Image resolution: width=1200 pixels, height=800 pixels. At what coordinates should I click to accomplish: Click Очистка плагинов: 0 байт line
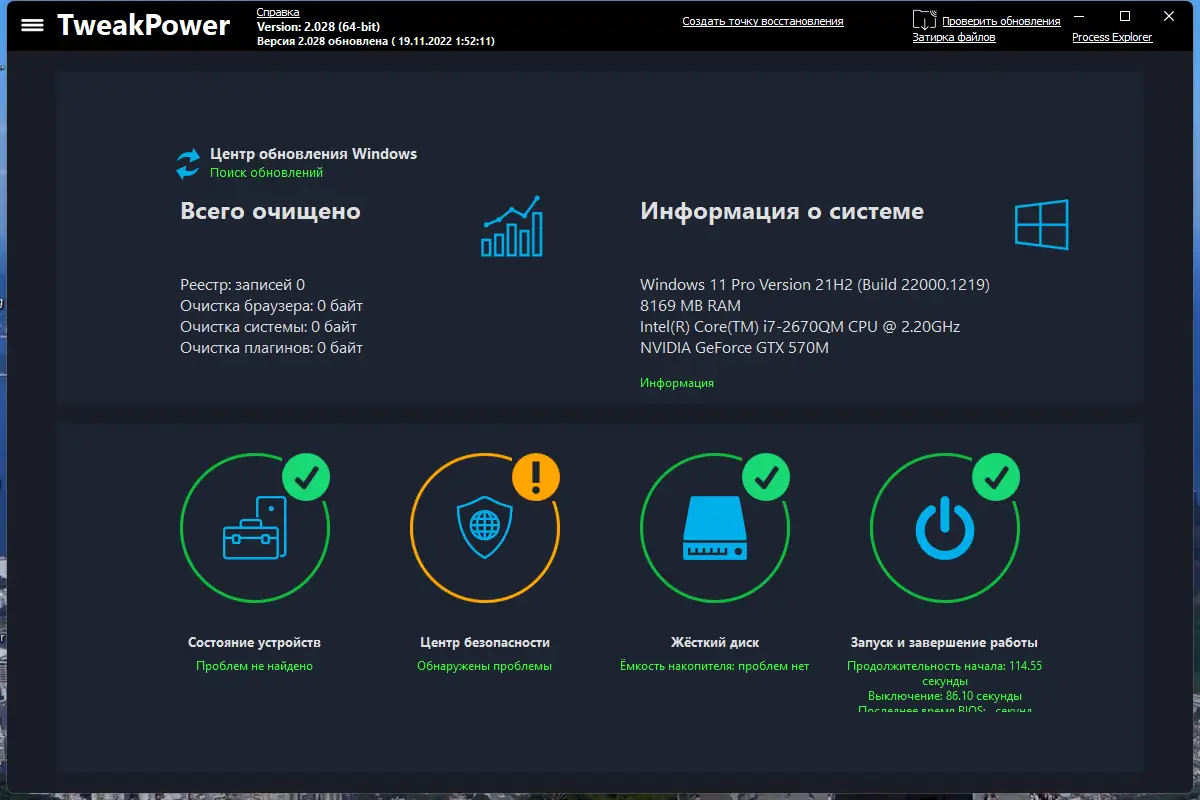point(271,348)
